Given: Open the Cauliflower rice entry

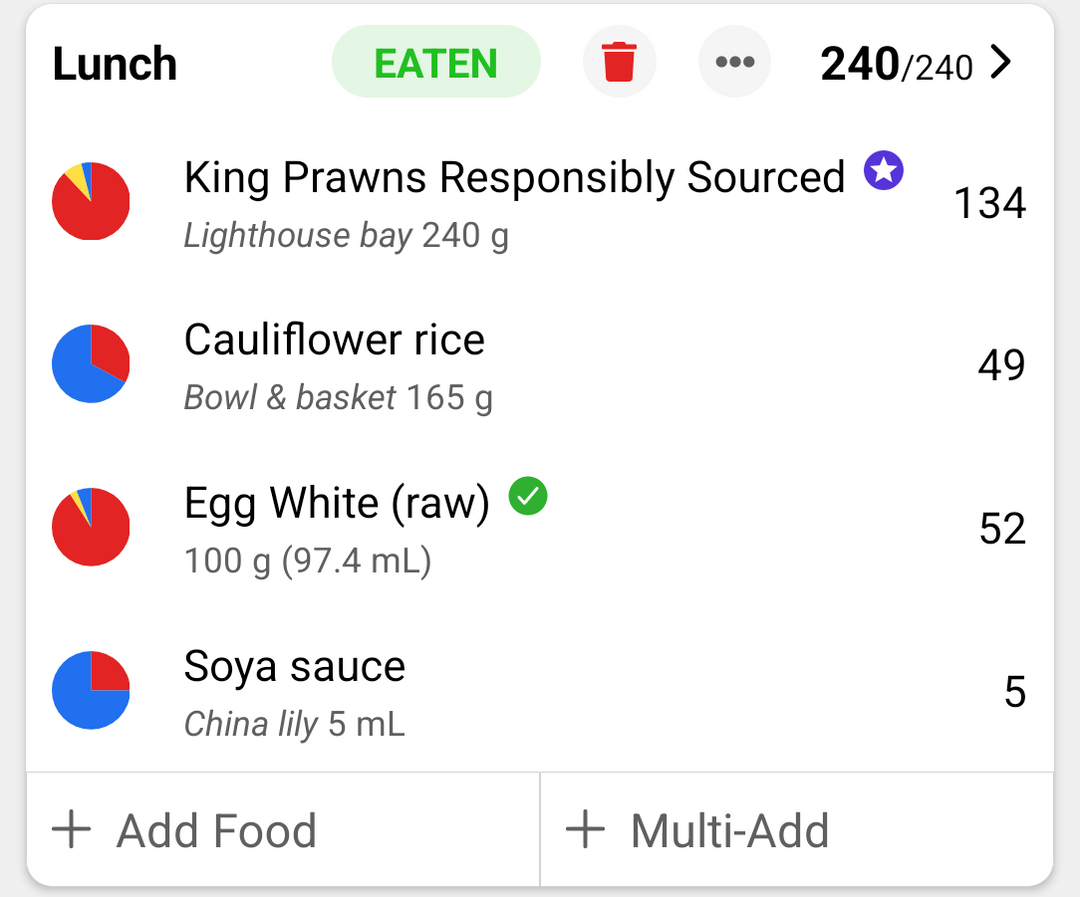Looking at the screenshot, I should (539, 365).
